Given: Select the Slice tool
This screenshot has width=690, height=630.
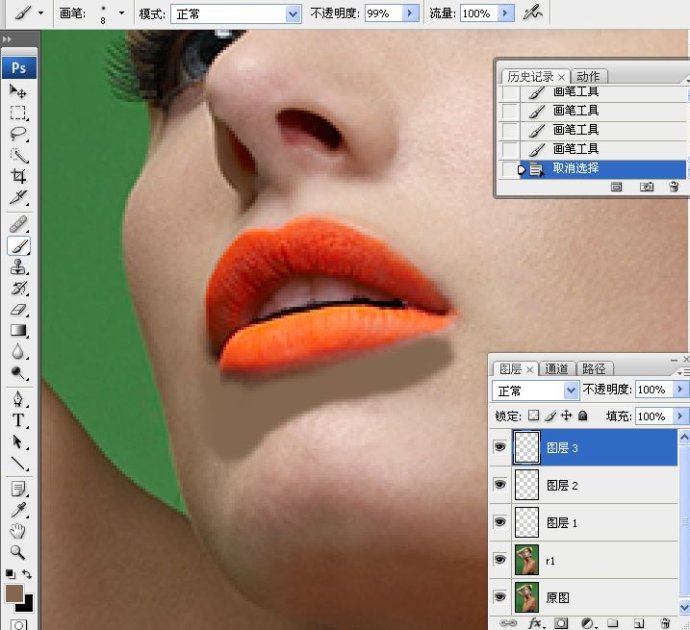Looking at the screenshot, I should tap(18, 197).
